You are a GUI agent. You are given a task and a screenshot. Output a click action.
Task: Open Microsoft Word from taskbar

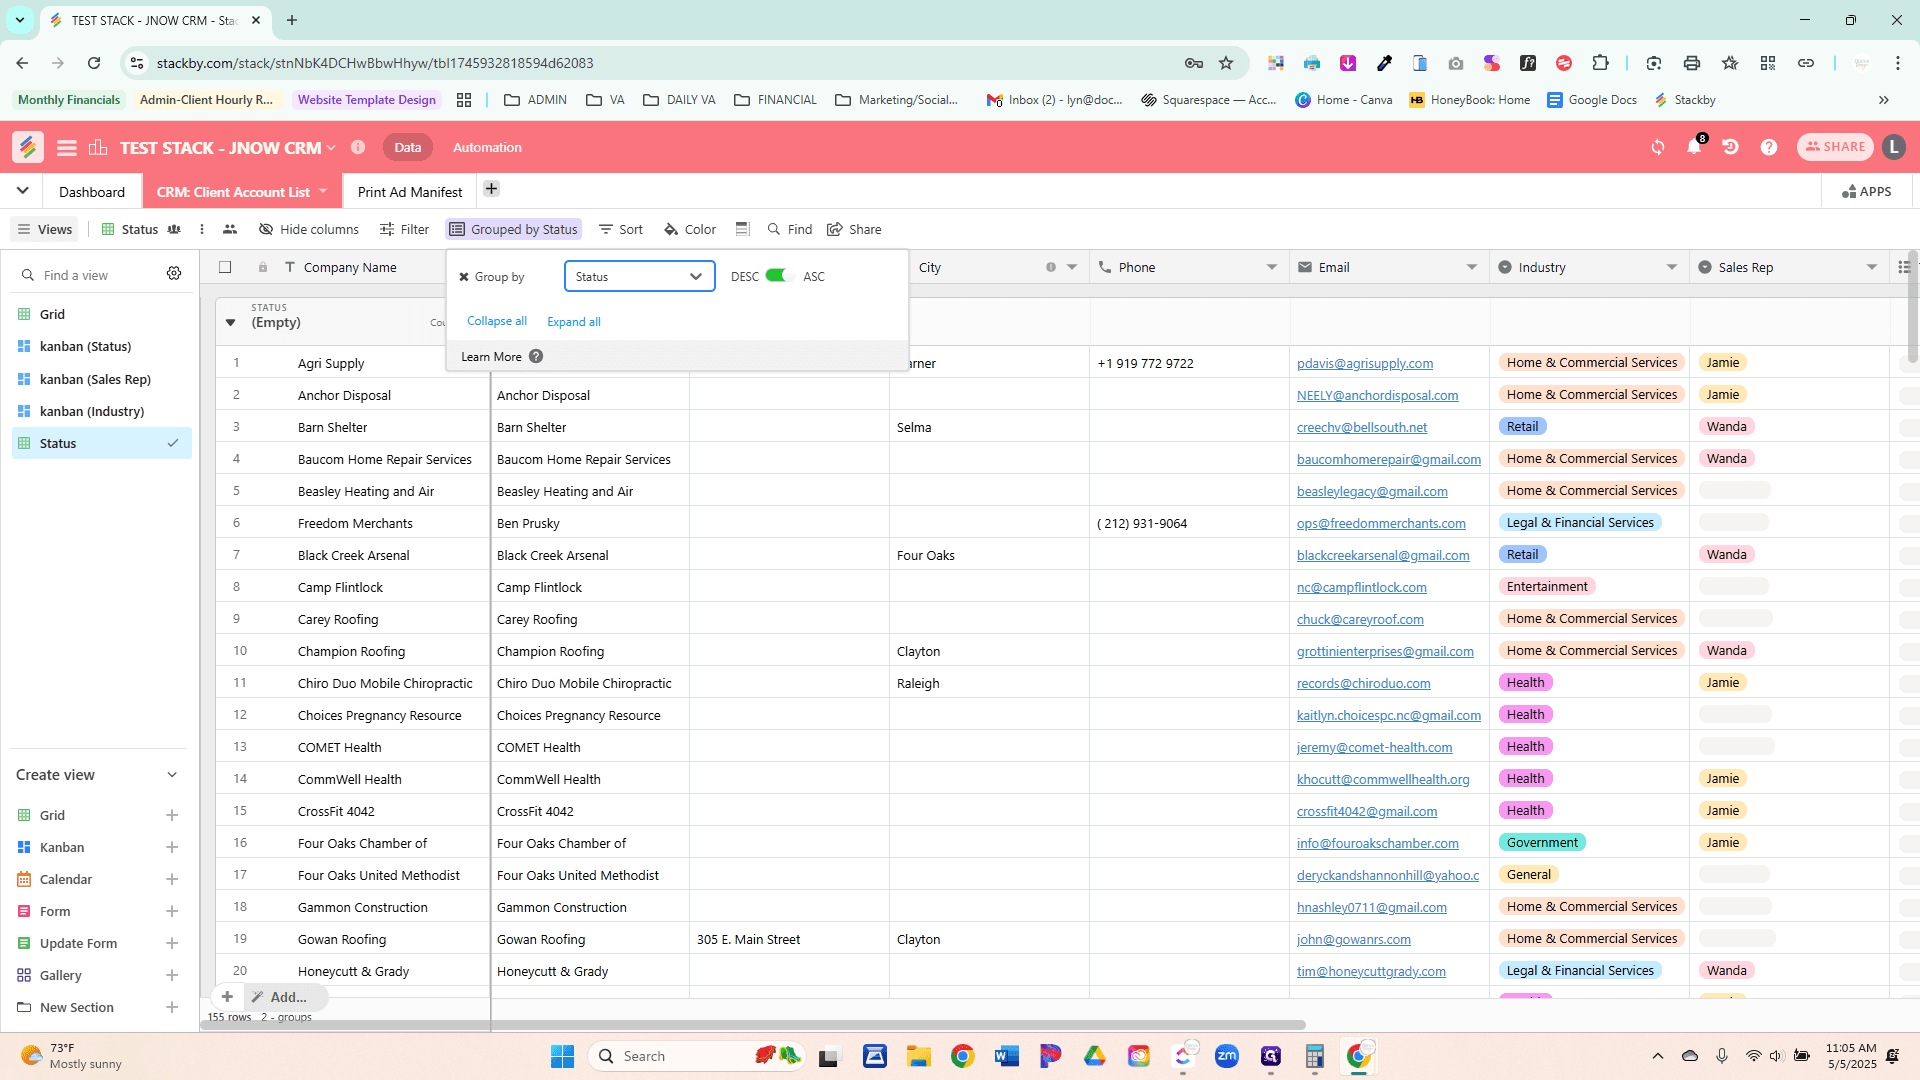[1007, 1056]
